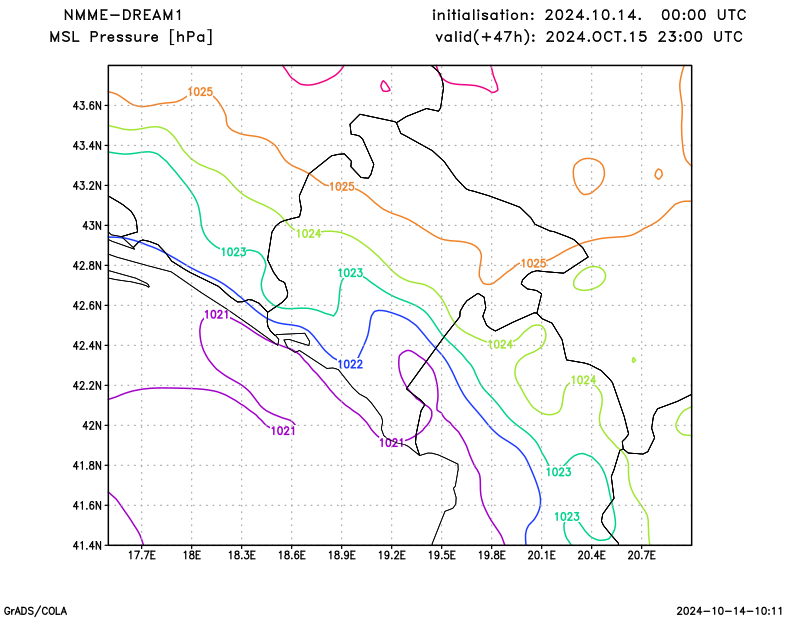Click the 19.5E longitude axis label
The image size is (800, 618).
(x=442, y=556)
